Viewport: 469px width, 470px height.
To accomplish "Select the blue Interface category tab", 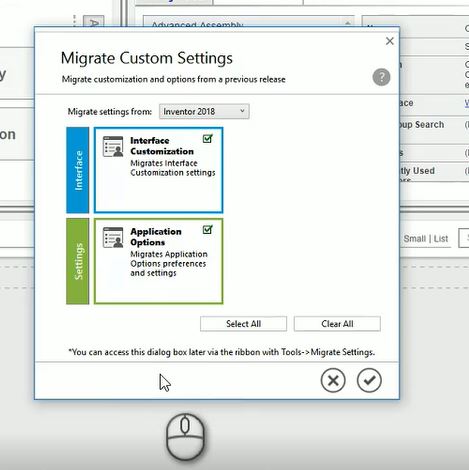I will 78,170.
